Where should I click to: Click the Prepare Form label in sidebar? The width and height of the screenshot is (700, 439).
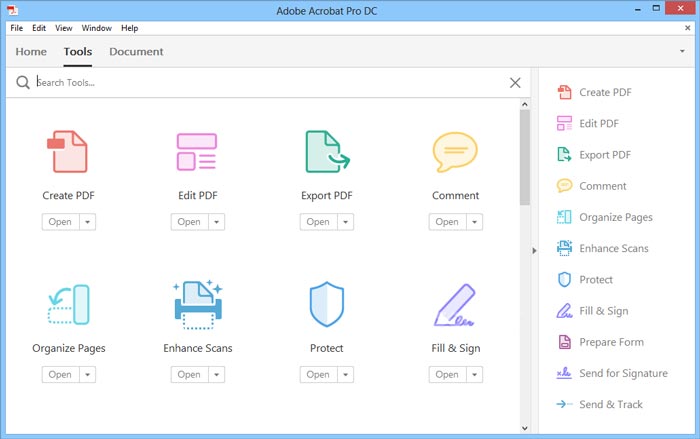click(611, 342)
